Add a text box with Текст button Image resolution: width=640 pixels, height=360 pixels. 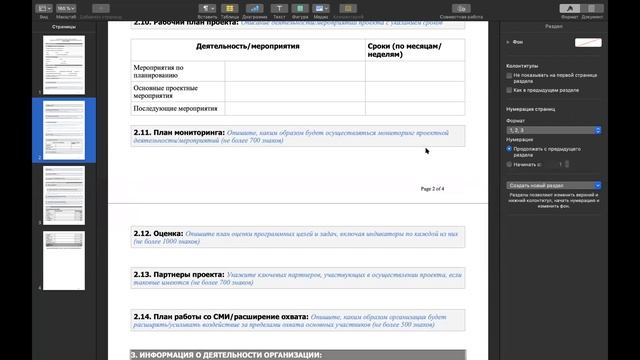(279, 8)
